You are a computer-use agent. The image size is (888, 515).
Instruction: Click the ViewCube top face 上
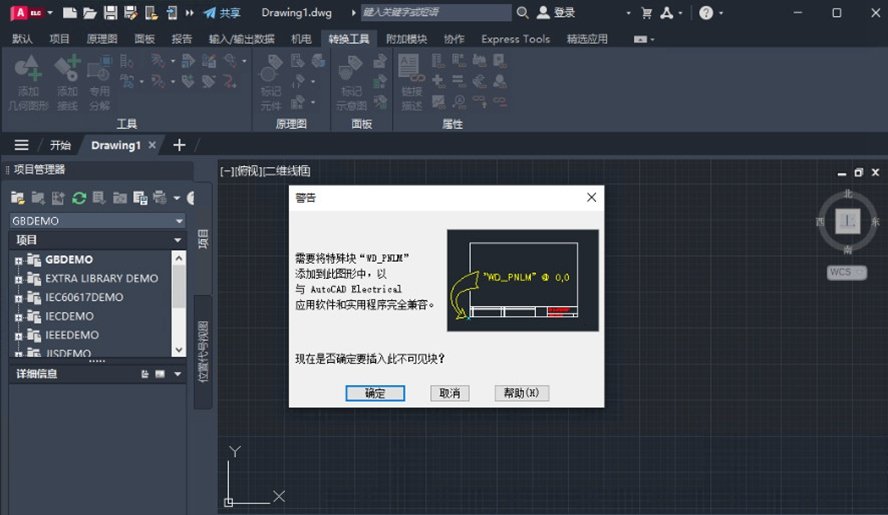click(x=847, y=221)
